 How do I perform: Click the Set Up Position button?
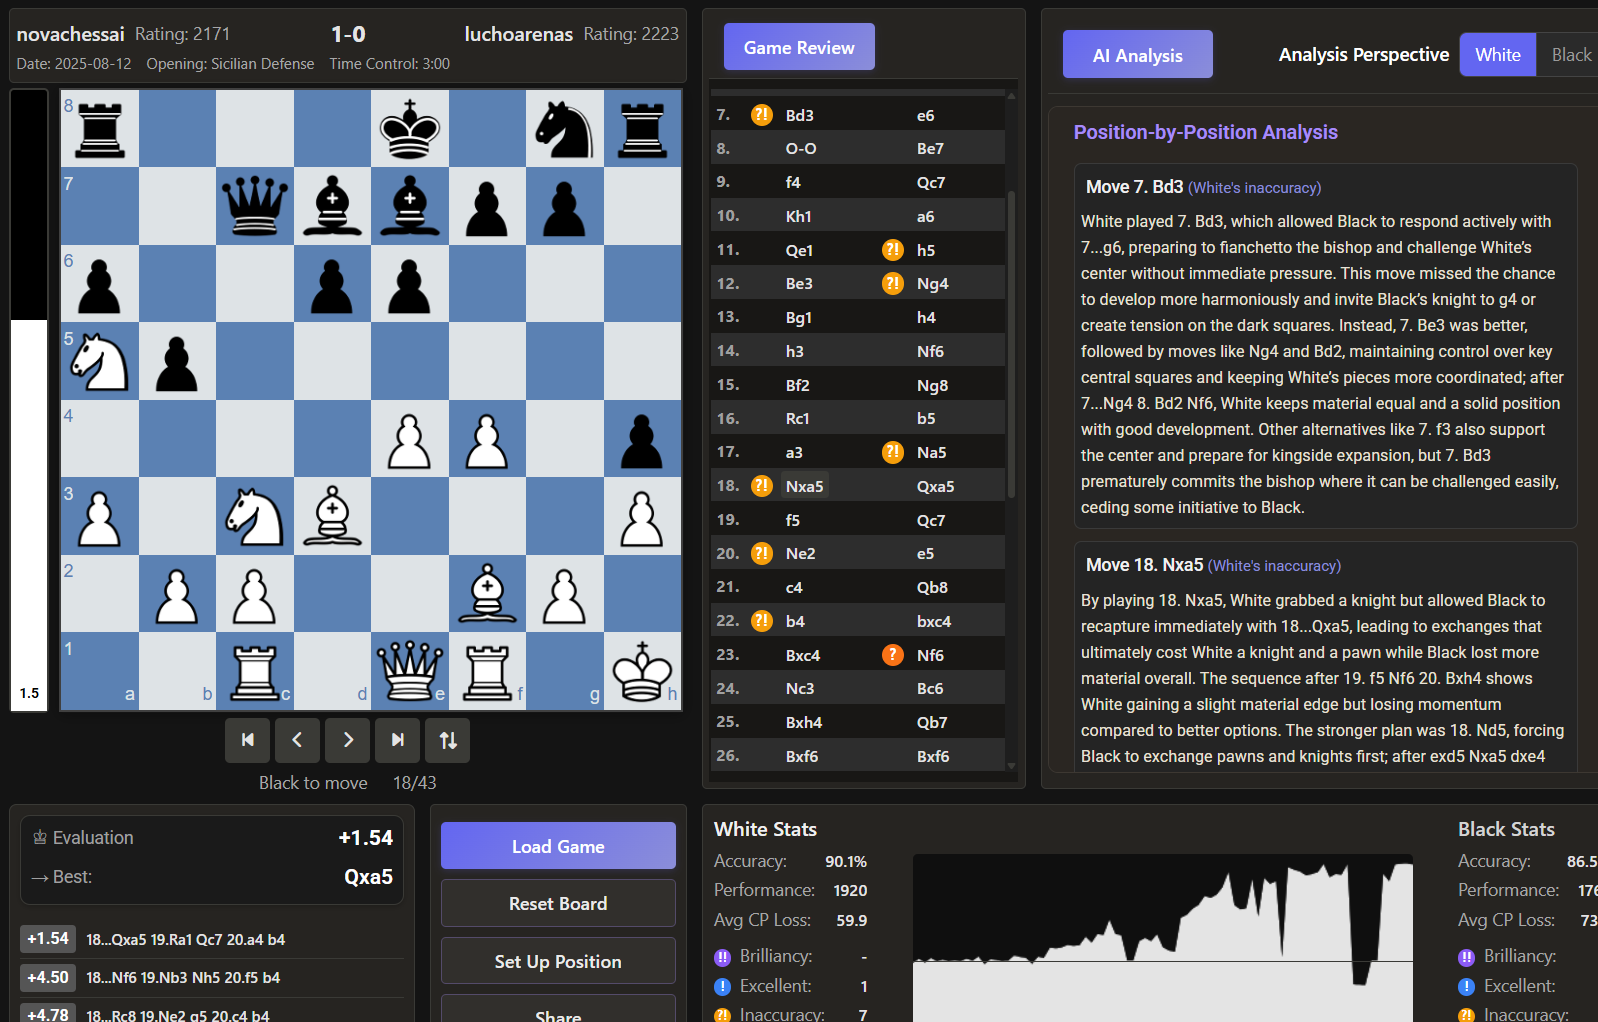click(558, 961)
